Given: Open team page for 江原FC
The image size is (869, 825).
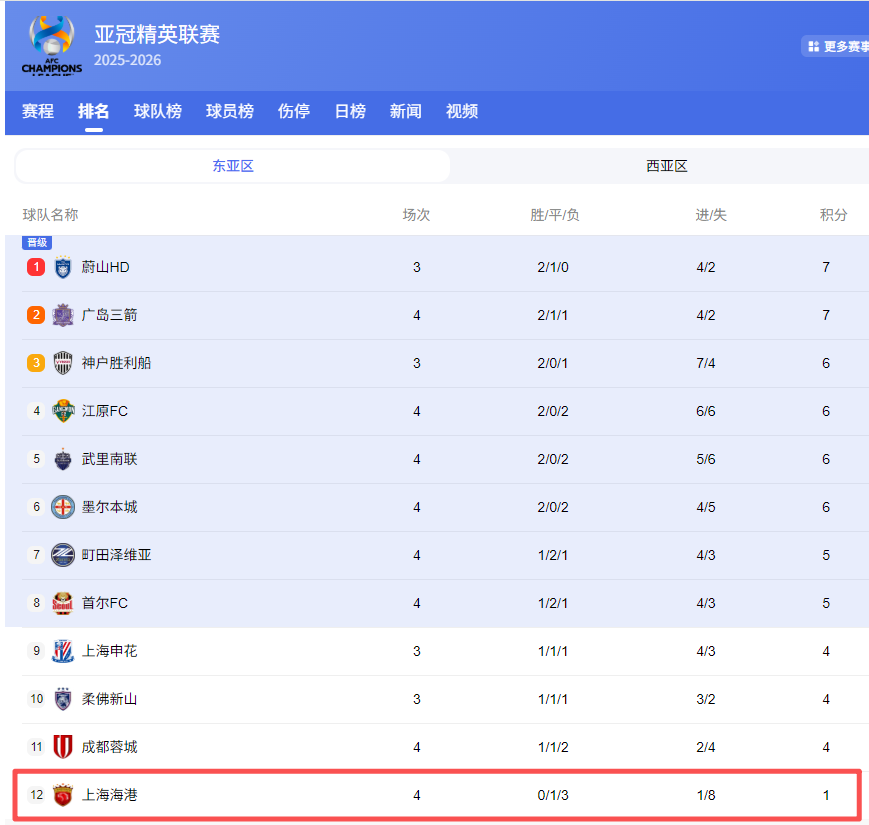Looking at the screenshot, I should pos(105,411).
